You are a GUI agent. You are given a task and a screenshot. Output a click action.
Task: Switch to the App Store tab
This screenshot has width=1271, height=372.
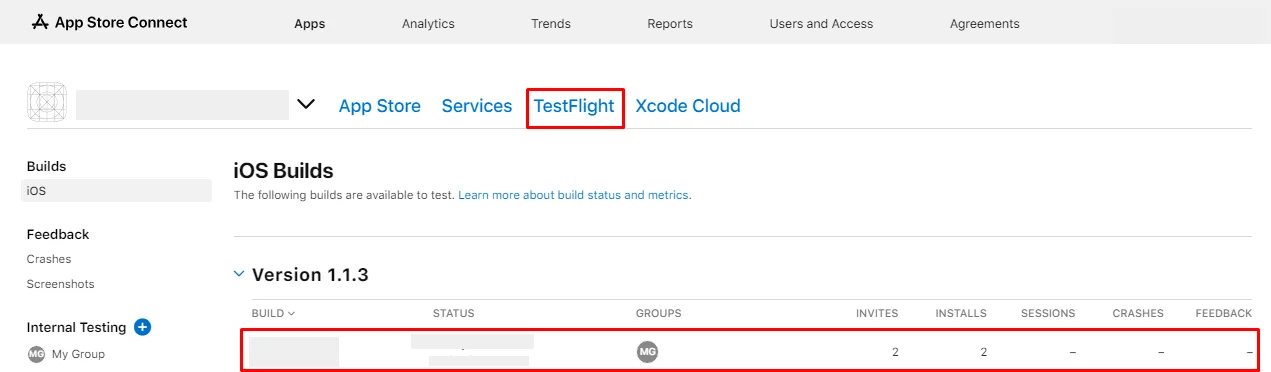coord(380,106)
